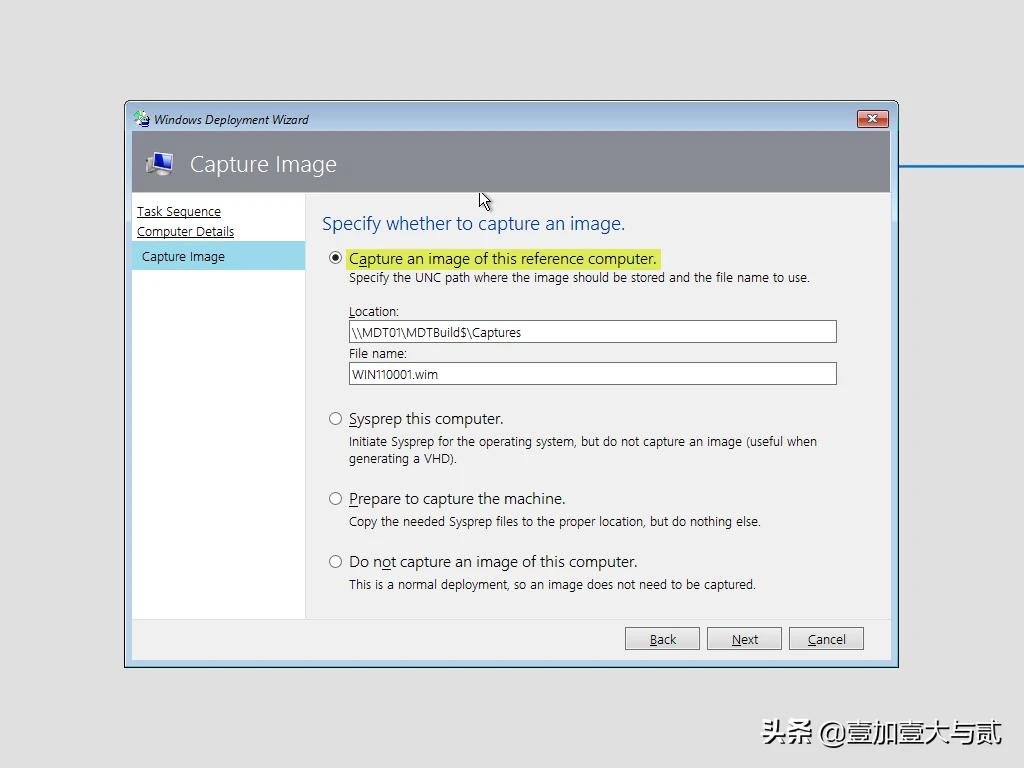The image size is (1024, 768).
Task: Click the 'Specify the UNC path' description text
Action: [x=579, y=278]
